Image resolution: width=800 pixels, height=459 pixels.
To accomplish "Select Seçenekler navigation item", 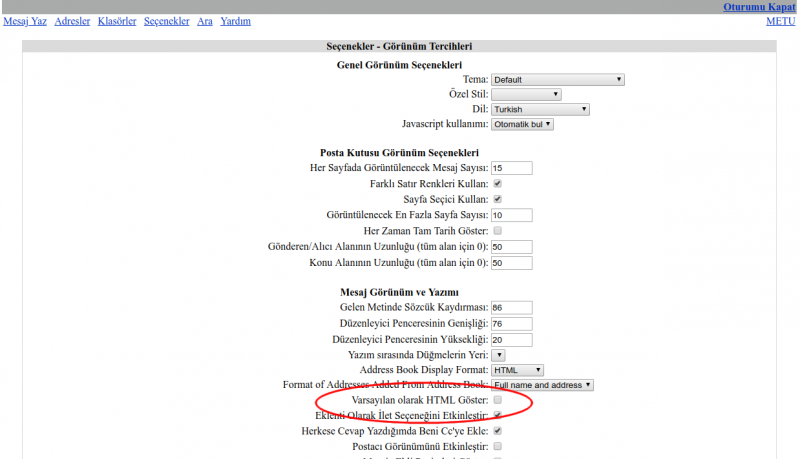I will (166, 21).
